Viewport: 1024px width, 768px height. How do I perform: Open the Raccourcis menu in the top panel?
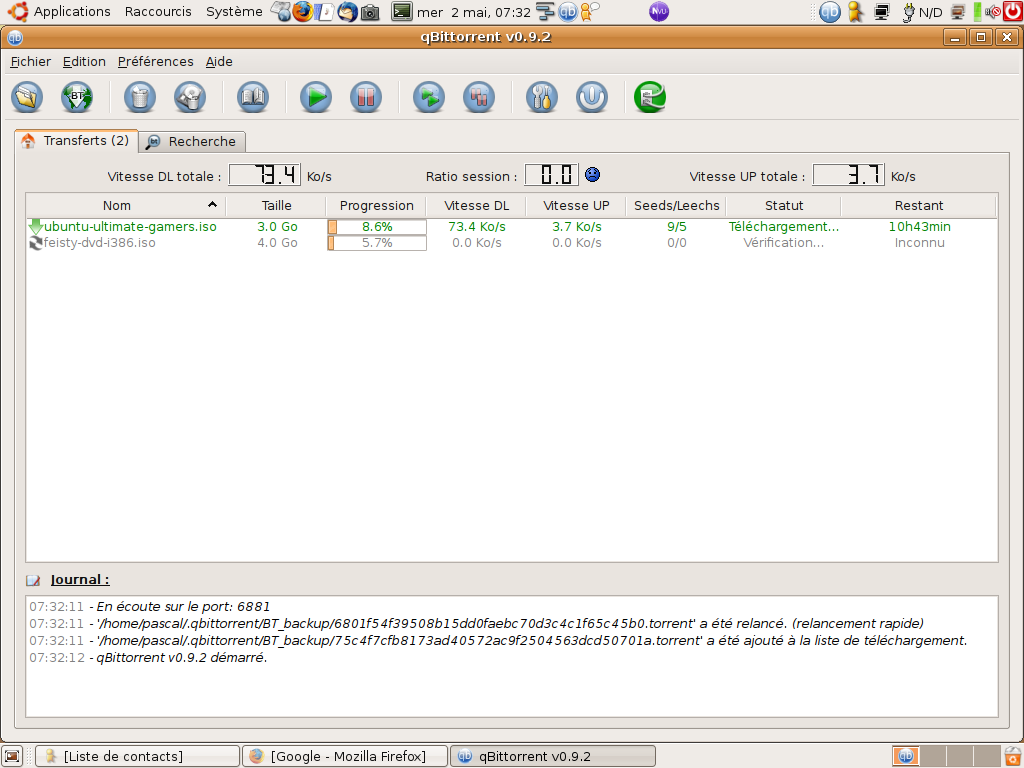coord(158,12)
